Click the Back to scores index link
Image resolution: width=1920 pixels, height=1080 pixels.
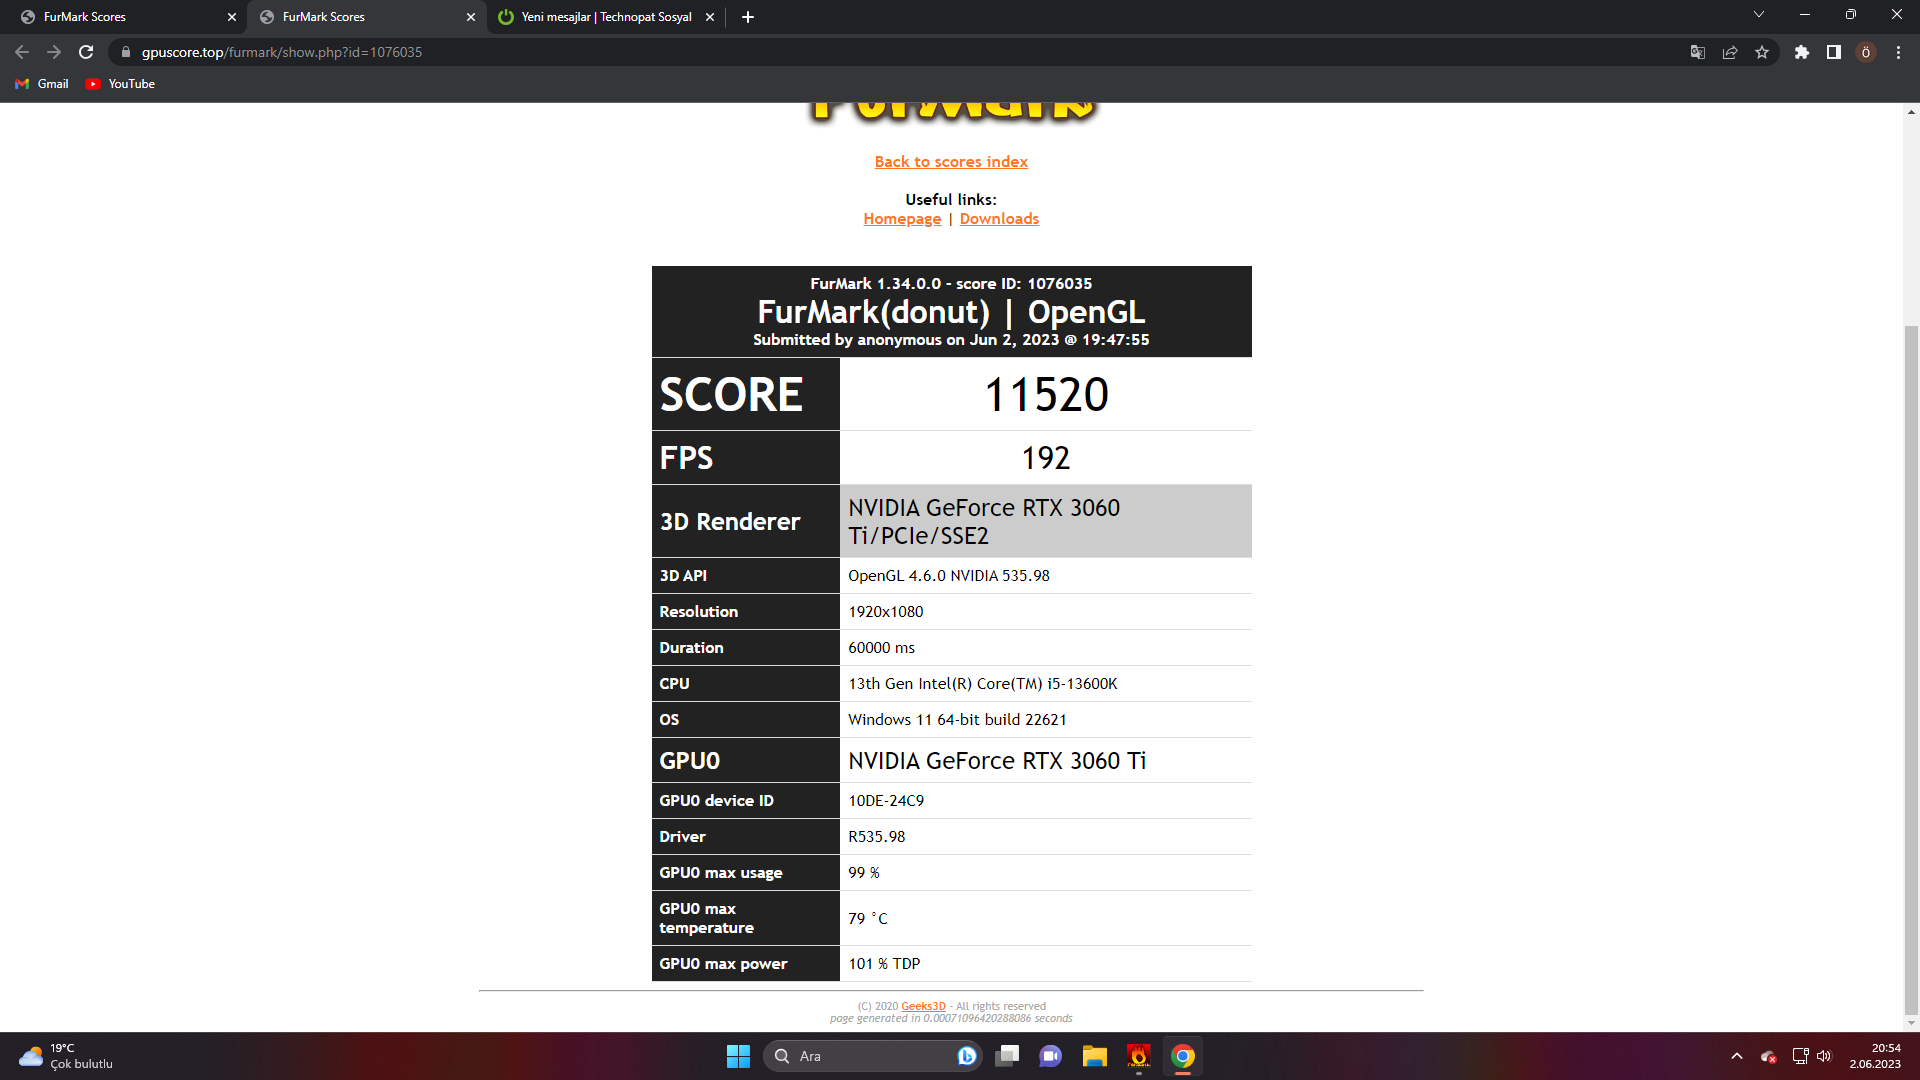tap(950, 162)
